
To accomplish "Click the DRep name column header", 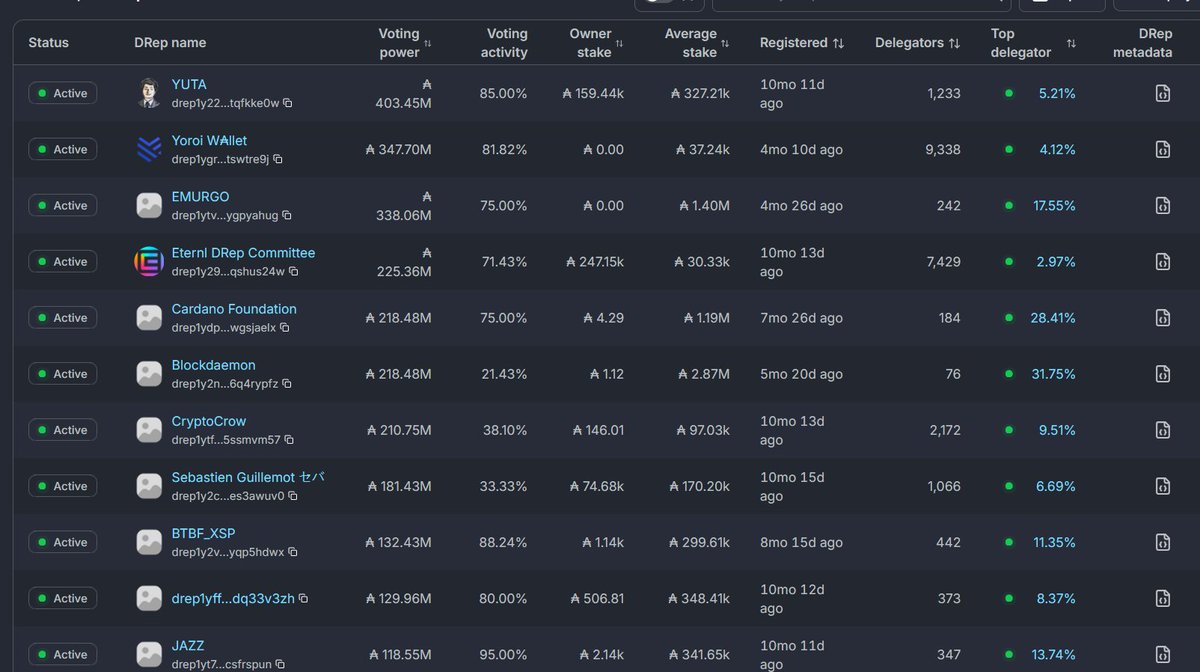I will (170, 43).
